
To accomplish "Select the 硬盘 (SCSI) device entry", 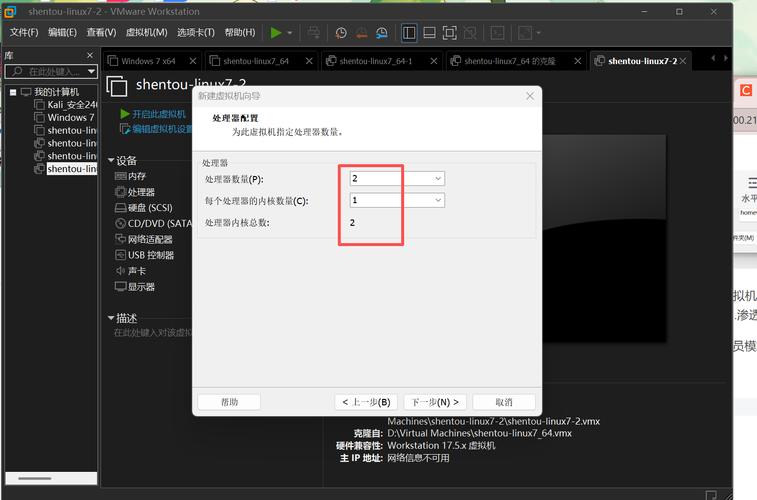I will tap(143, 208).
